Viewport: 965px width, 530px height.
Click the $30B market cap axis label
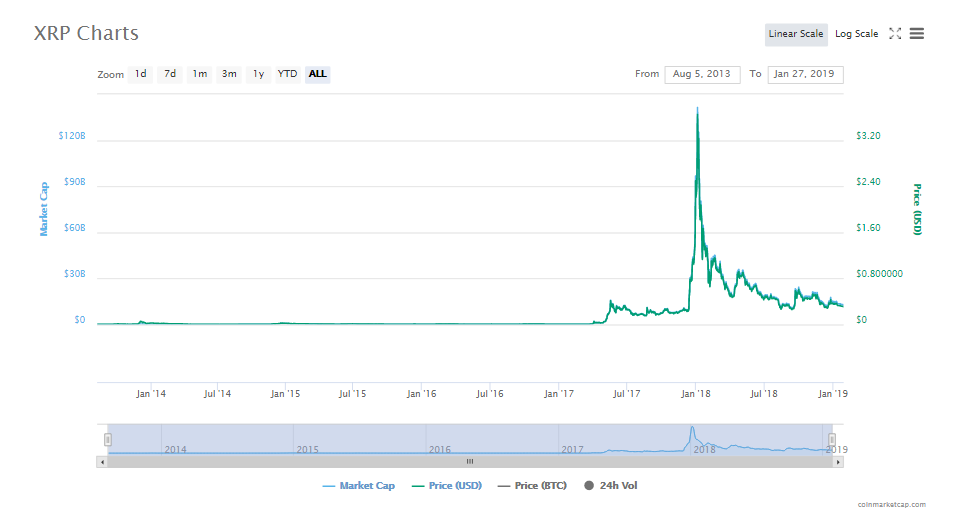click(74, 274)
